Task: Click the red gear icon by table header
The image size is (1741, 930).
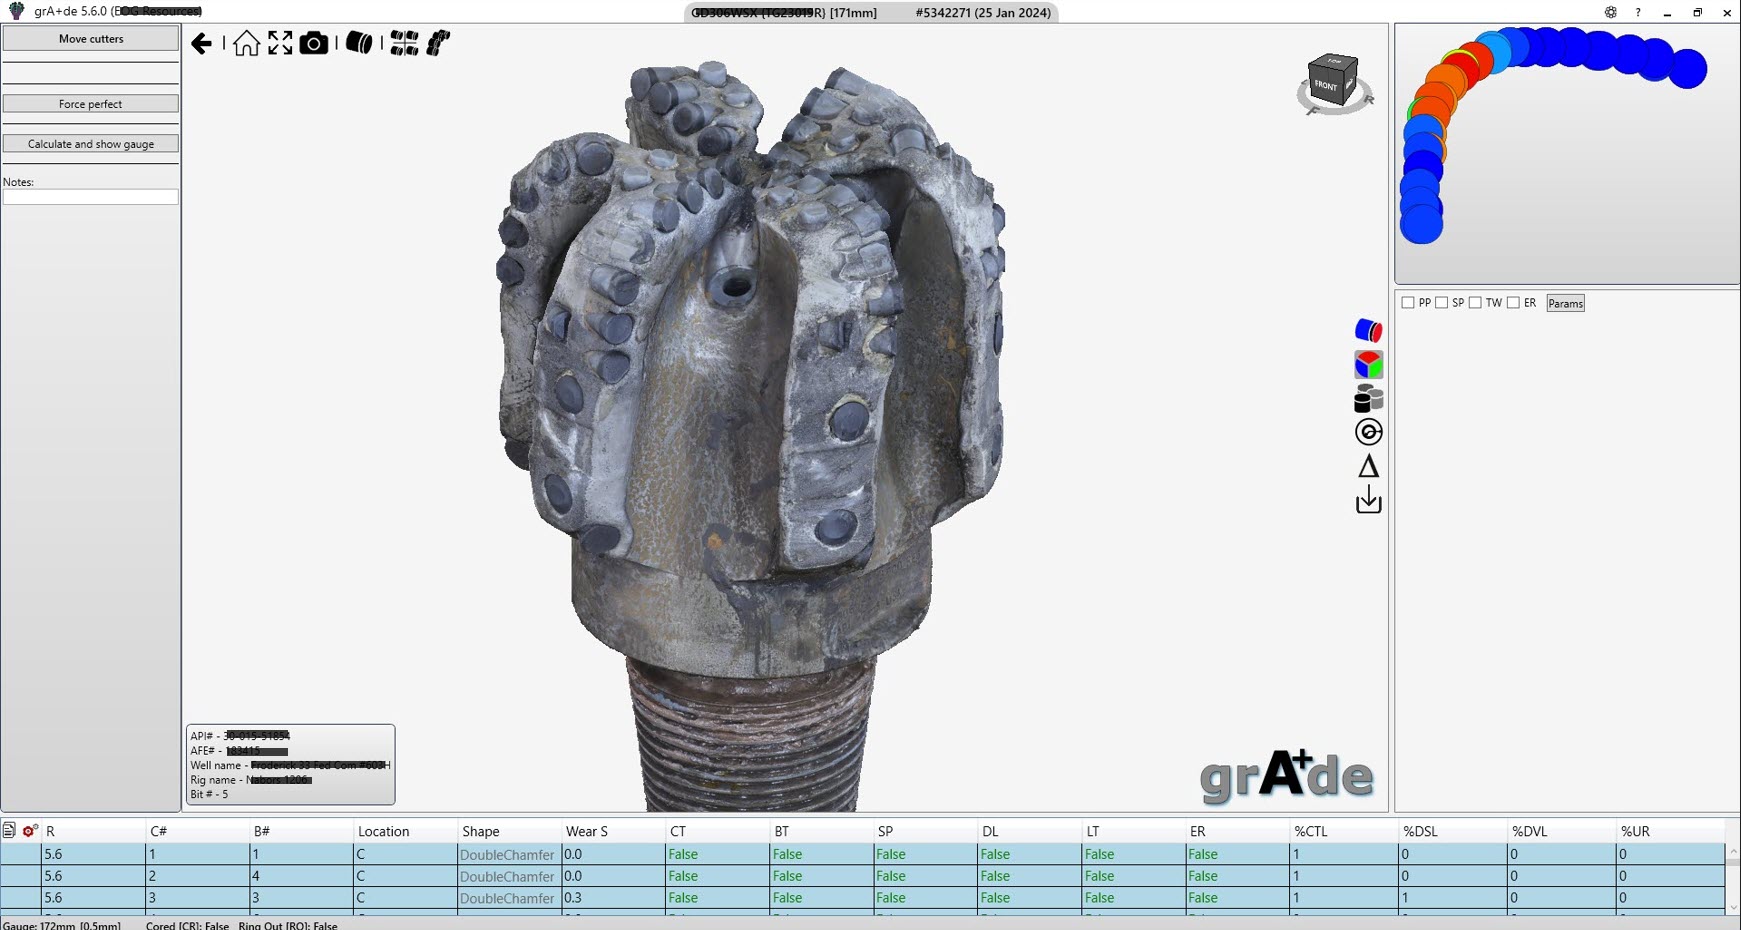Action: pos(30,830)
